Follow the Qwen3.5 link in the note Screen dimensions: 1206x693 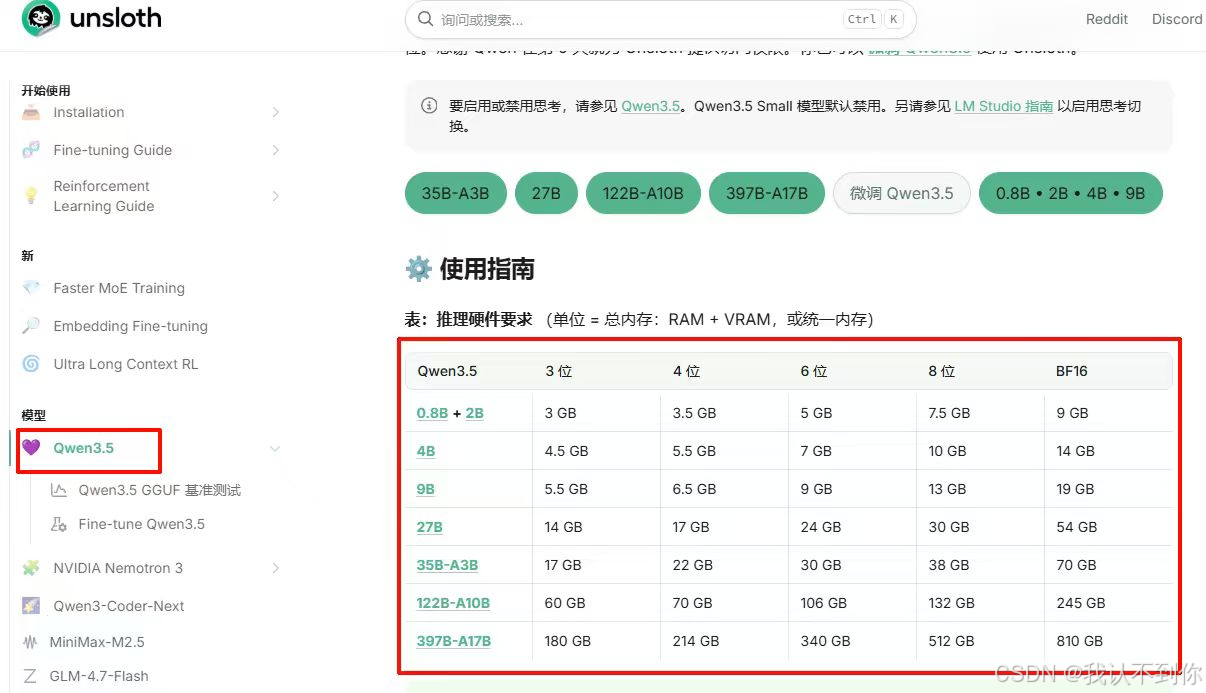pos(651,106)
